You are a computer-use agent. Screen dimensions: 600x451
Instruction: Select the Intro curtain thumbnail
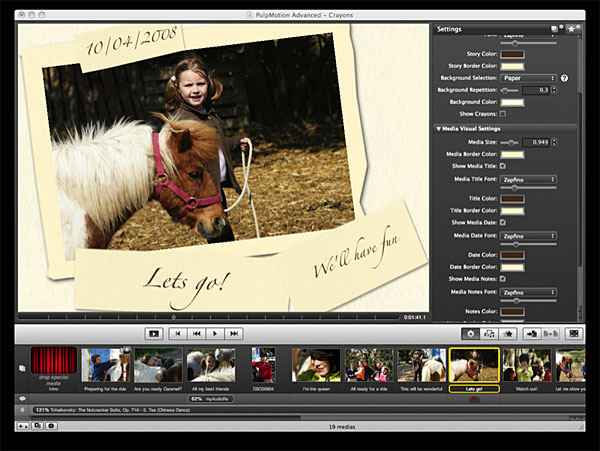pyautogui.click(x=53, y=360)
